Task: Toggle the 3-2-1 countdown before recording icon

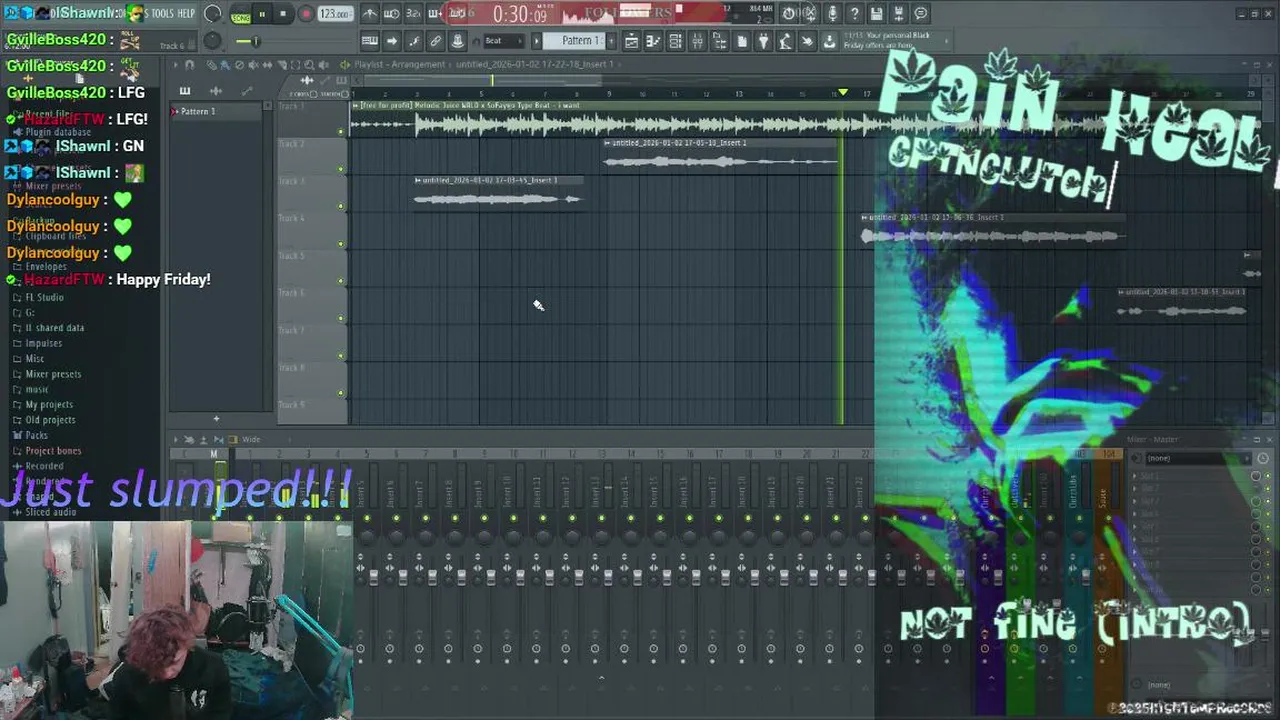Action: [x=413, y=14]
